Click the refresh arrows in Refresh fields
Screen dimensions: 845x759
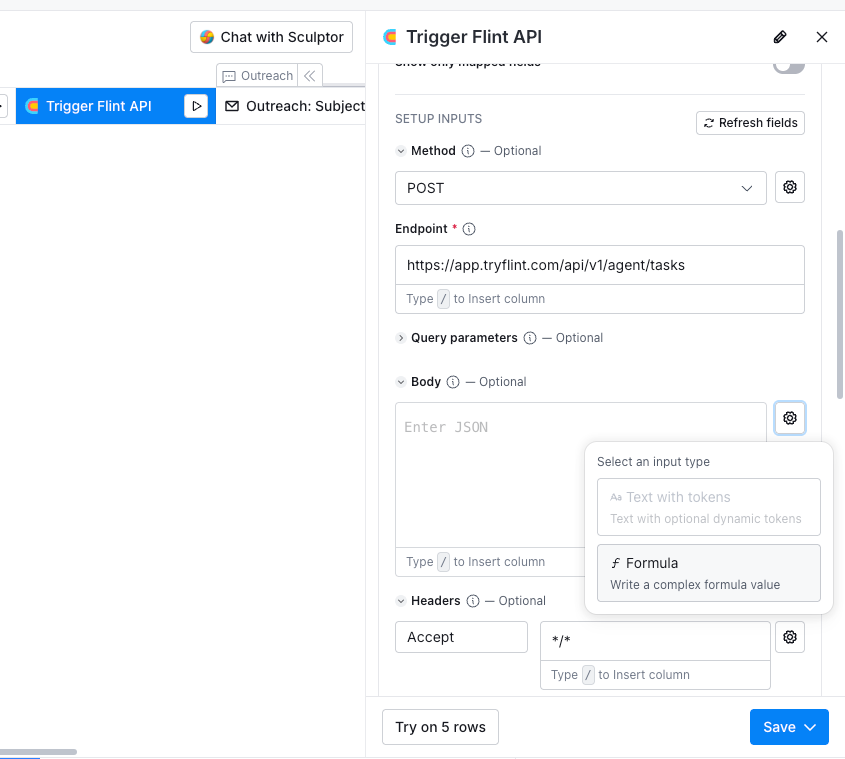coord(709,123)
